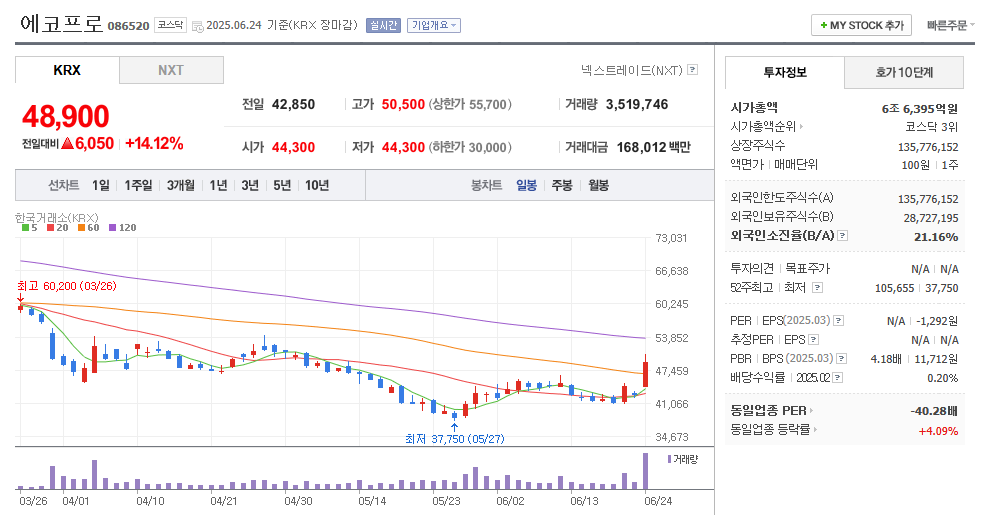Open help icon beside 52주최고 최저
Viewport: 981px width, 515px height.
[x=817, y=288]
